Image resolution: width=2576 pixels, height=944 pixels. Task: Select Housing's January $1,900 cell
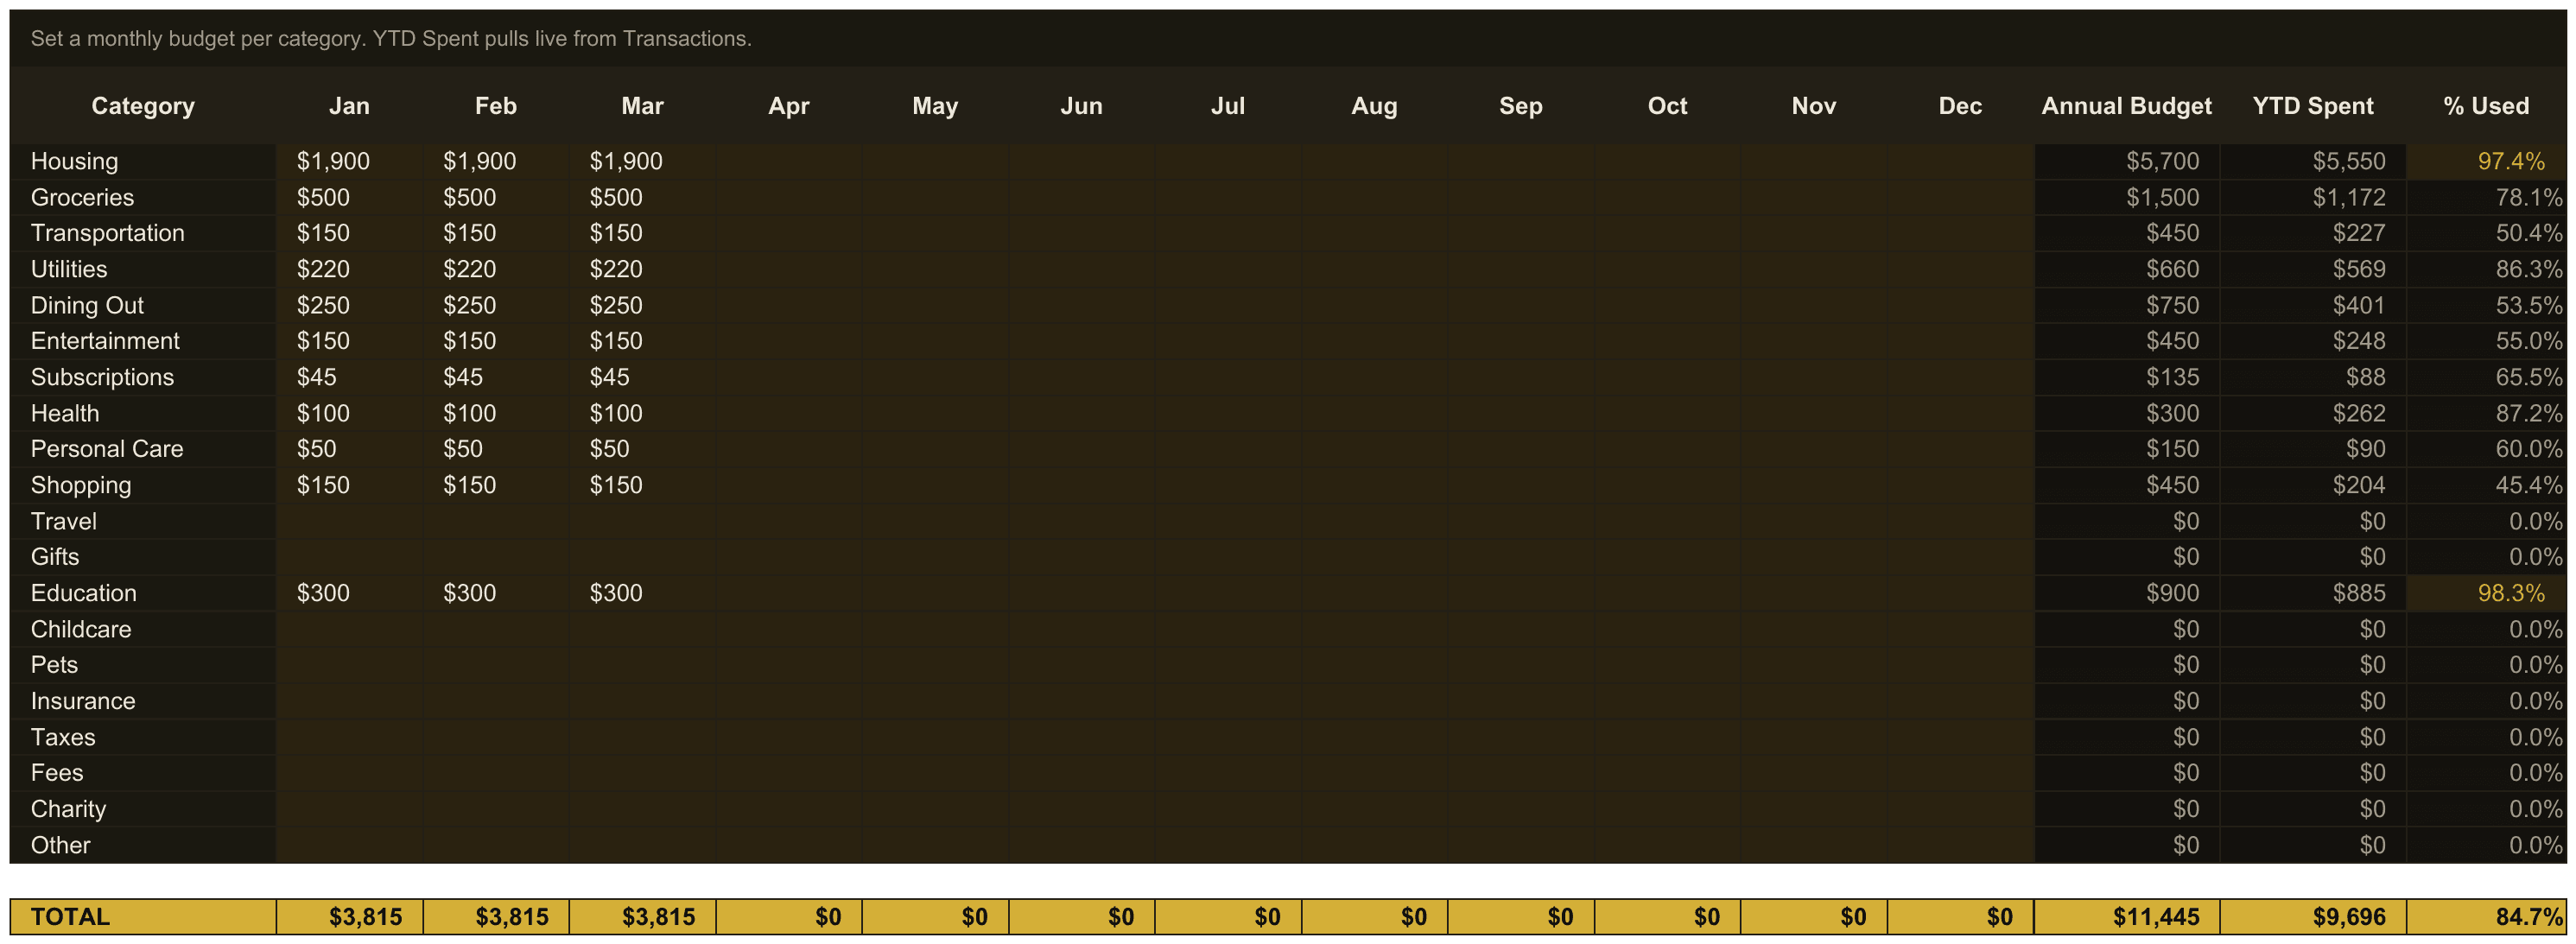[x=349, y=161]
